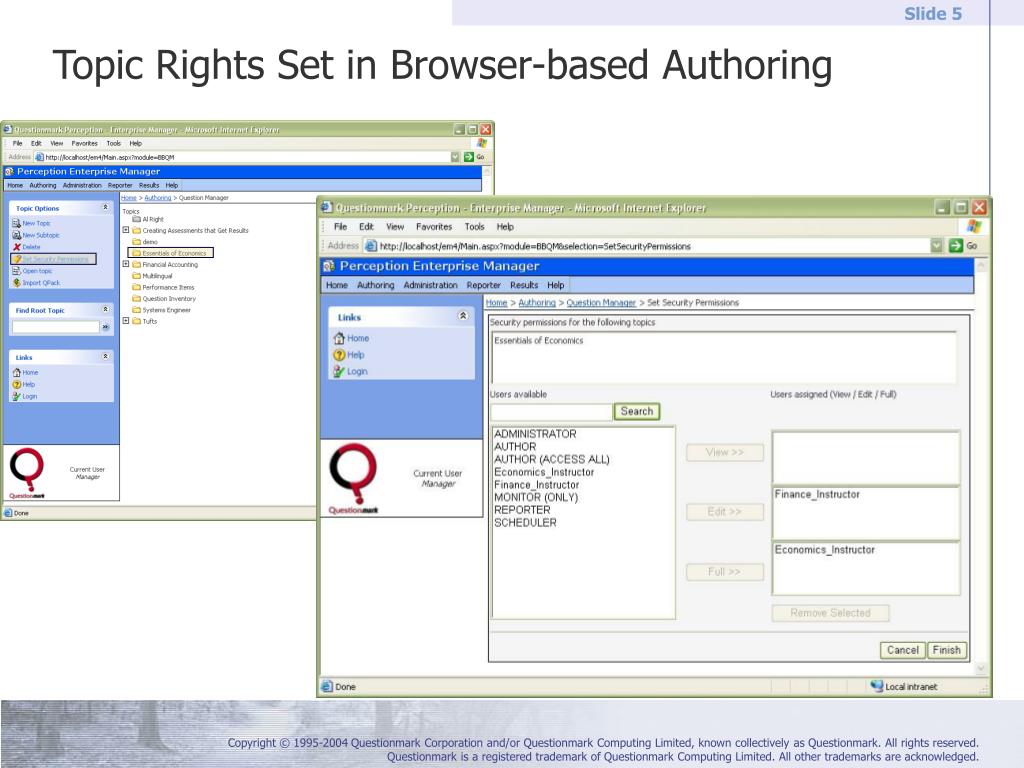The height and width of the screenshot is (768, 1024).
Task: Click the Done status icon in front window
Action: (x=327, y=686)
